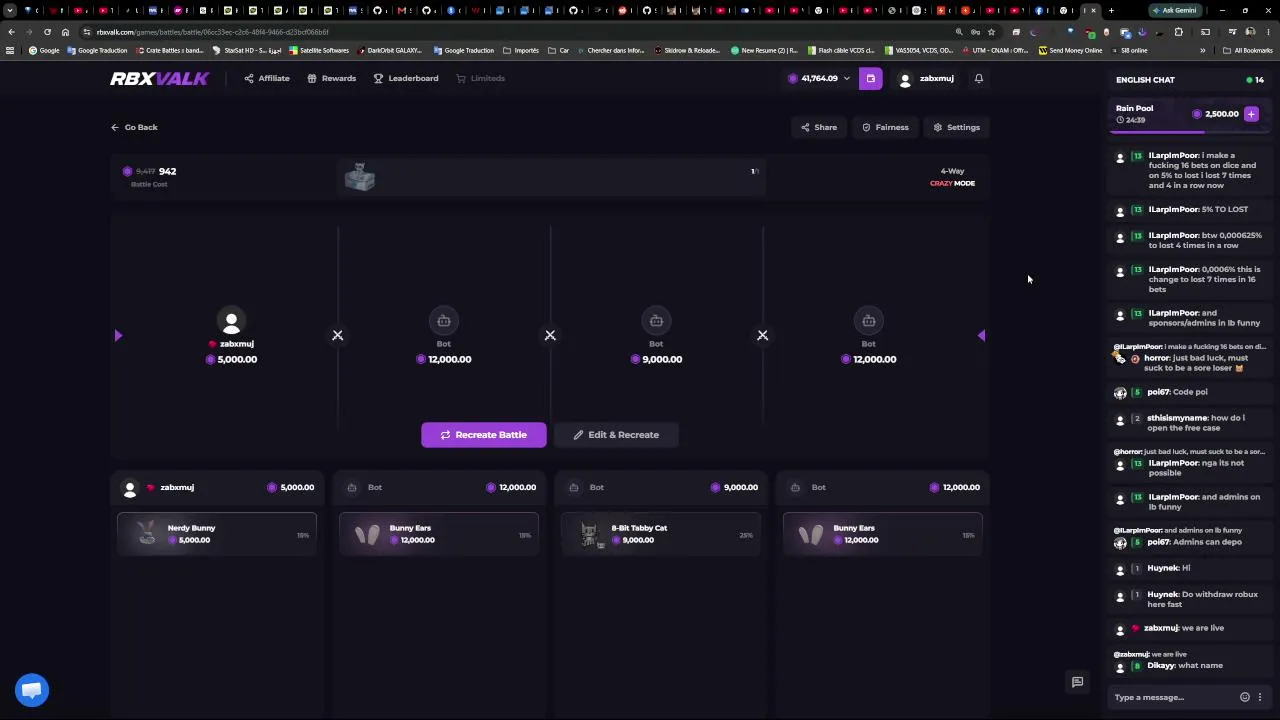Click the ENGLISH CHAT header
1280x720 pixels.
[1145, 80]
